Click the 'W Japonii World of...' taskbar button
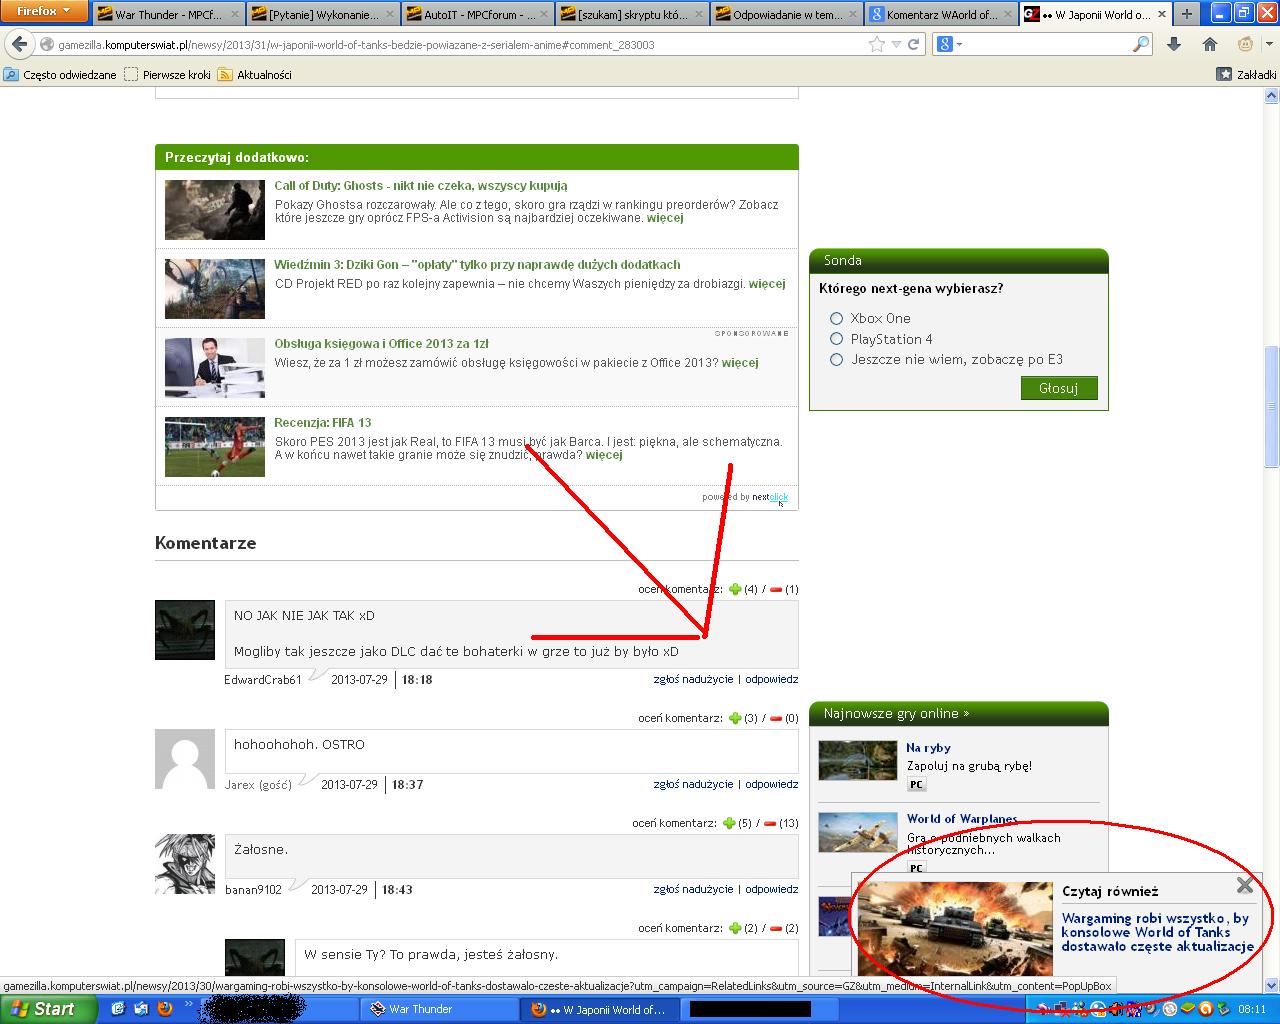The height and width of the screenshot is (1024, 1280). [600, 1009]
